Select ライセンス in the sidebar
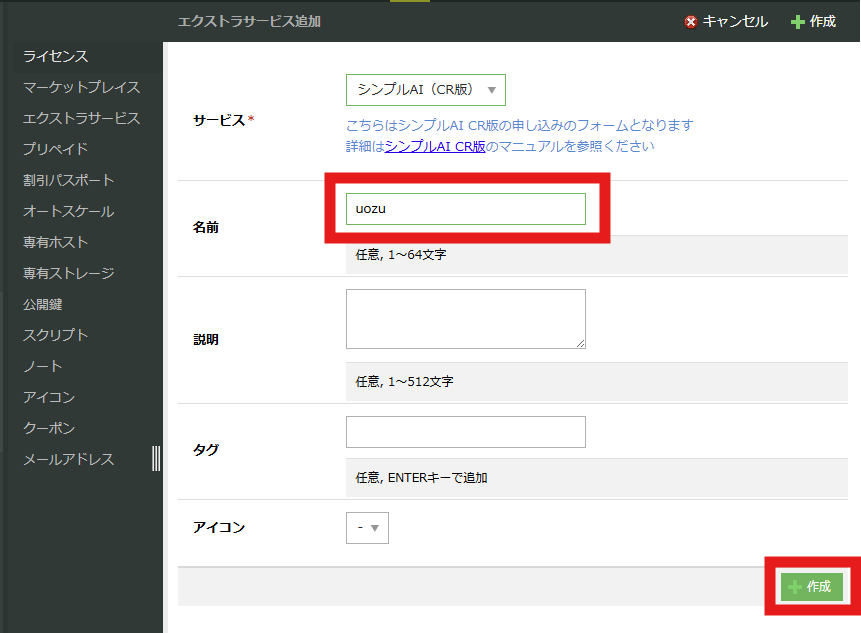Image resolution: width=861 pixels, height=633 pixels. pyautogui.click(x=56, y=56)
